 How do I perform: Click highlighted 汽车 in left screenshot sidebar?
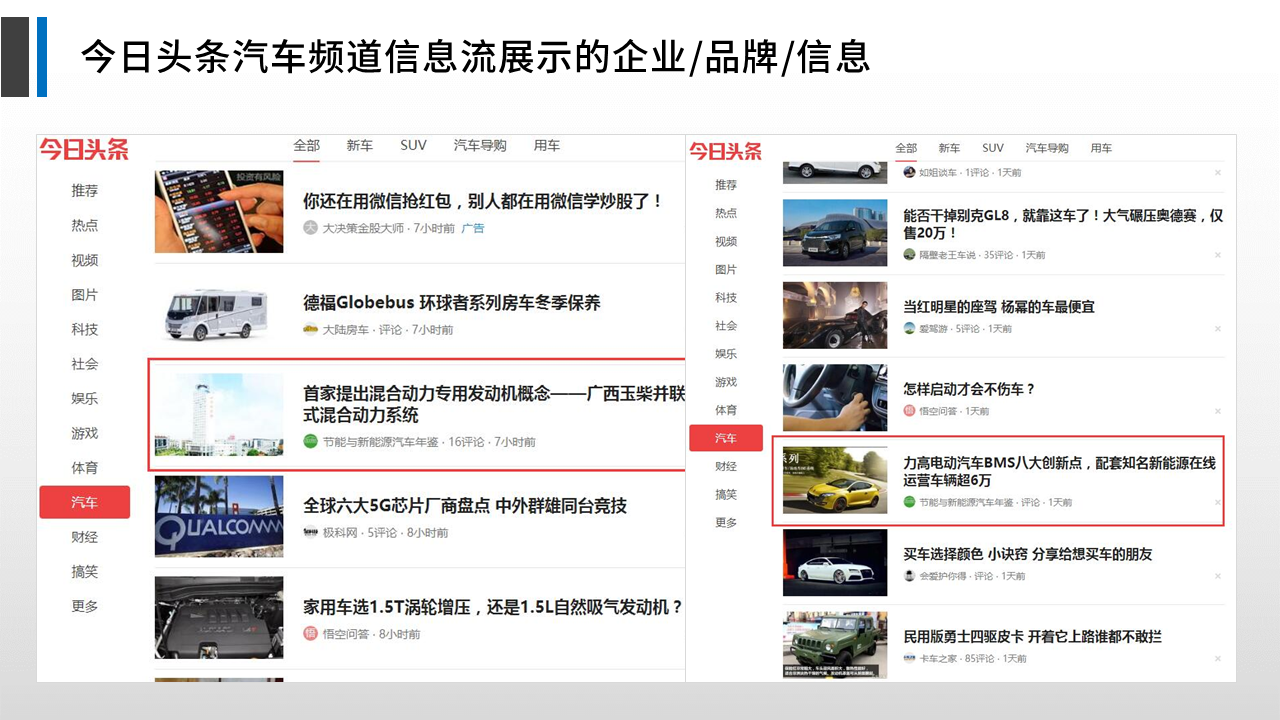point(85,502)
